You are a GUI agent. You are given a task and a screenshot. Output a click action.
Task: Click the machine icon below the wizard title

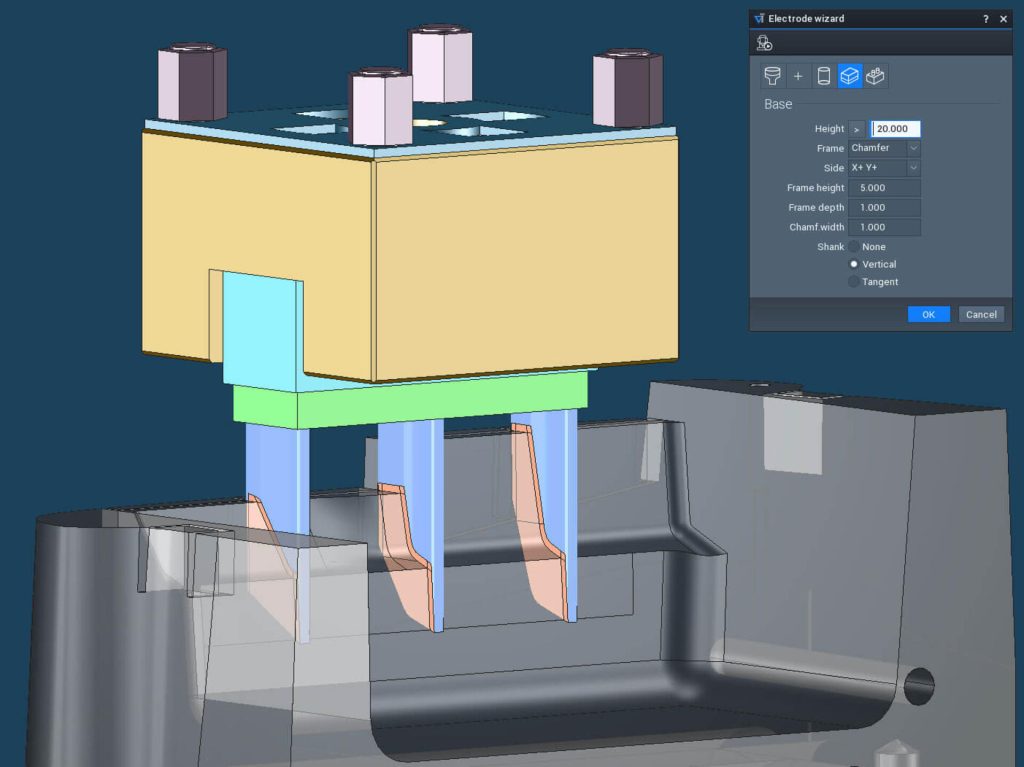pyautogui.click(x=765, y=42)
